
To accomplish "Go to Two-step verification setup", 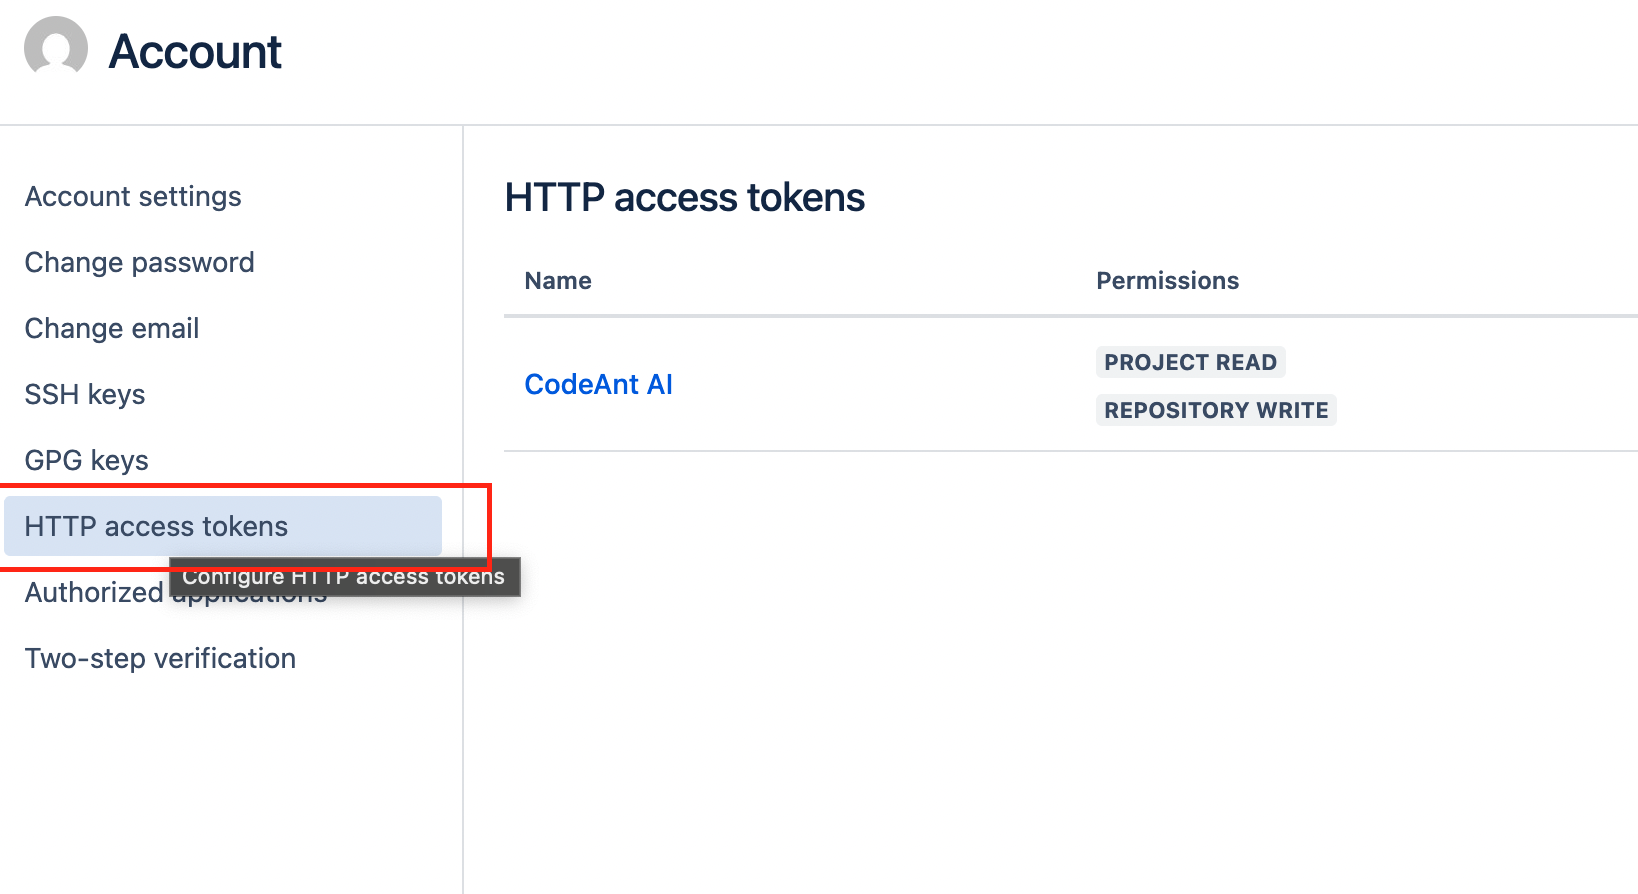I will (160, 658).
